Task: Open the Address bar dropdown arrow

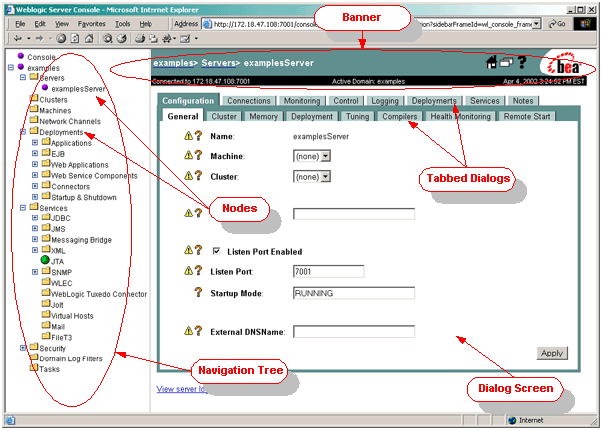Action: click(x=537, y=24)
